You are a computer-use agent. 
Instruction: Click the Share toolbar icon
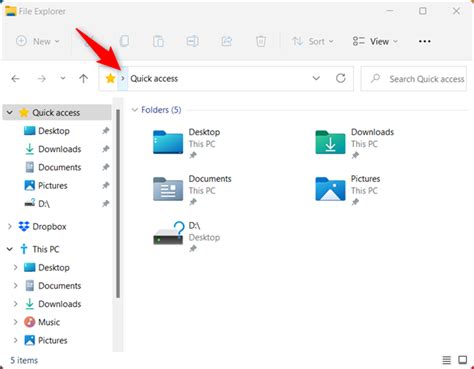[x=227, y=41]
